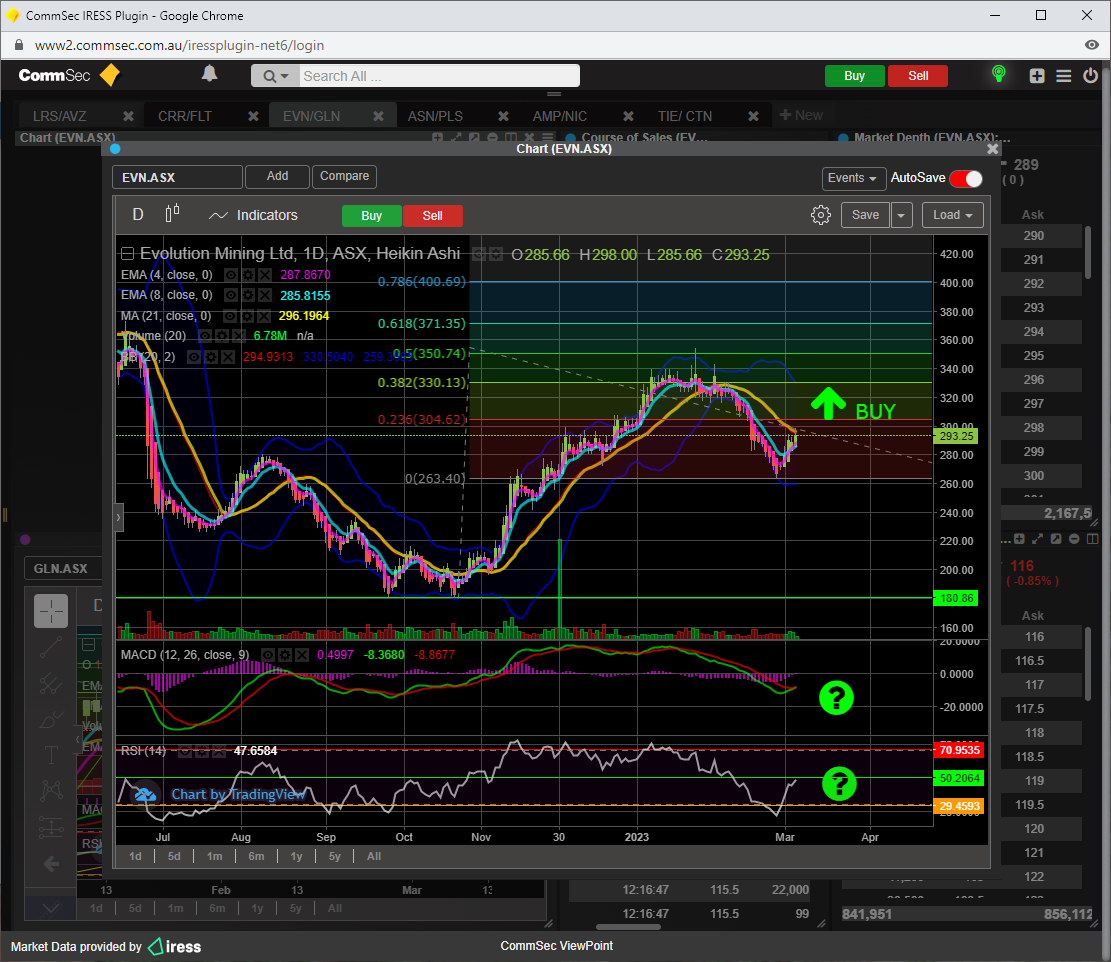Open the hamburger menu in header
Image resolution: width=1111 pixels, height=962 pixels.
(1064, 76)
